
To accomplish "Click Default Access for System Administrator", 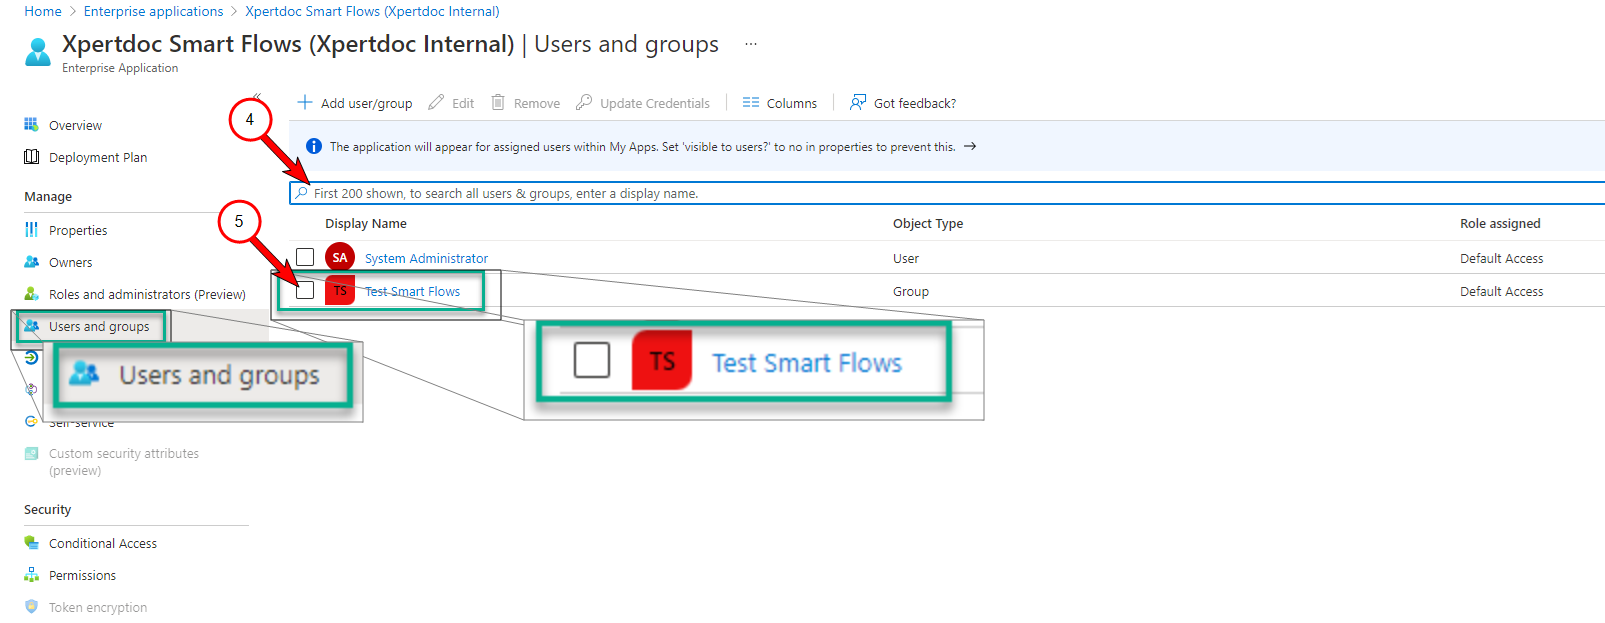I will coord(1501,258).
